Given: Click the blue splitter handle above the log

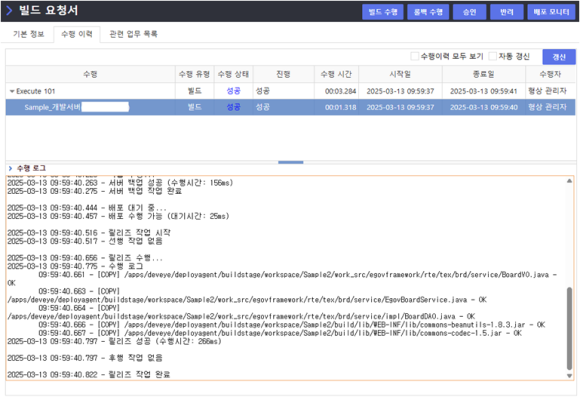Looking at the screenshot, I should (x=291, y=162).
